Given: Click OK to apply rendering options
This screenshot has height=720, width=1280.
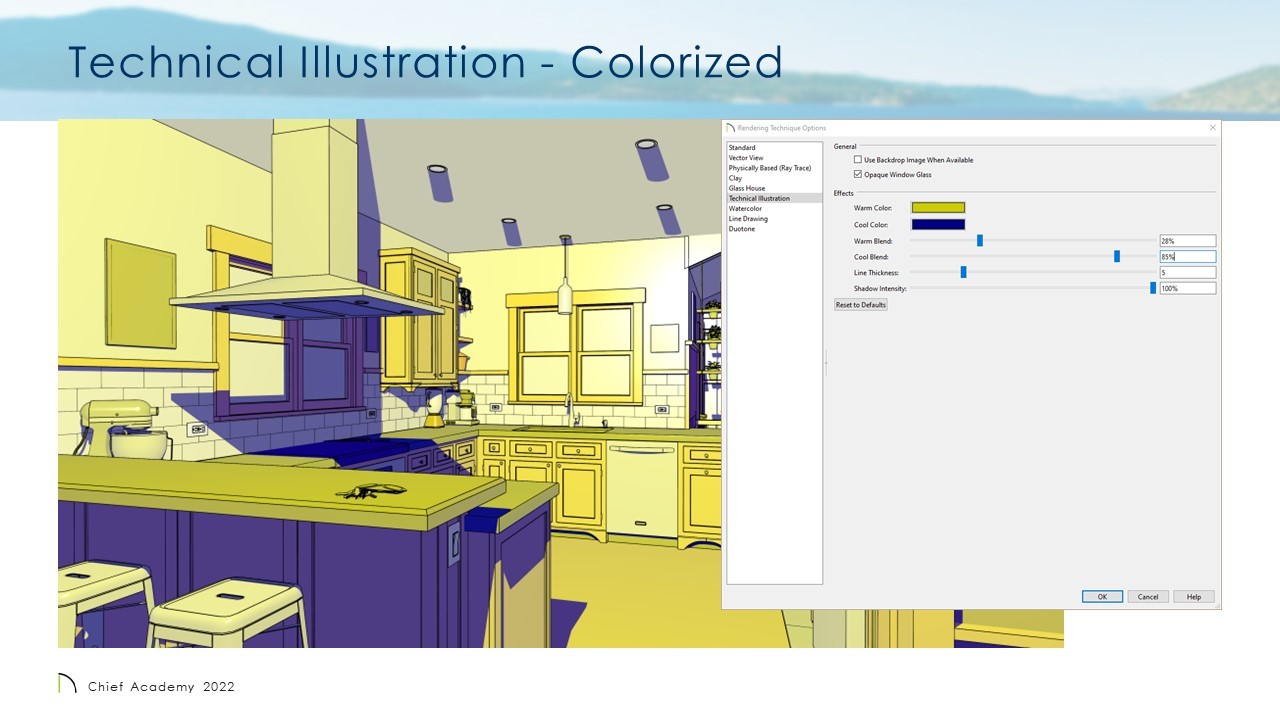Looking at the screenshot, I should tap(1102, 597).
